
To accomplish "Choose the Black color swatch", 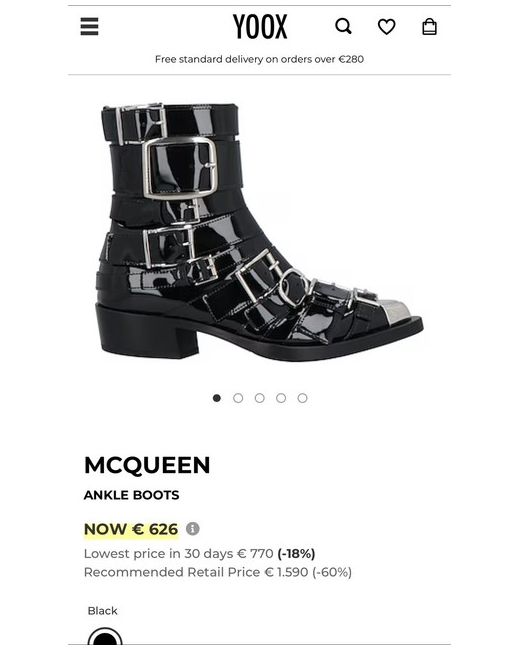I will [105, 636].
